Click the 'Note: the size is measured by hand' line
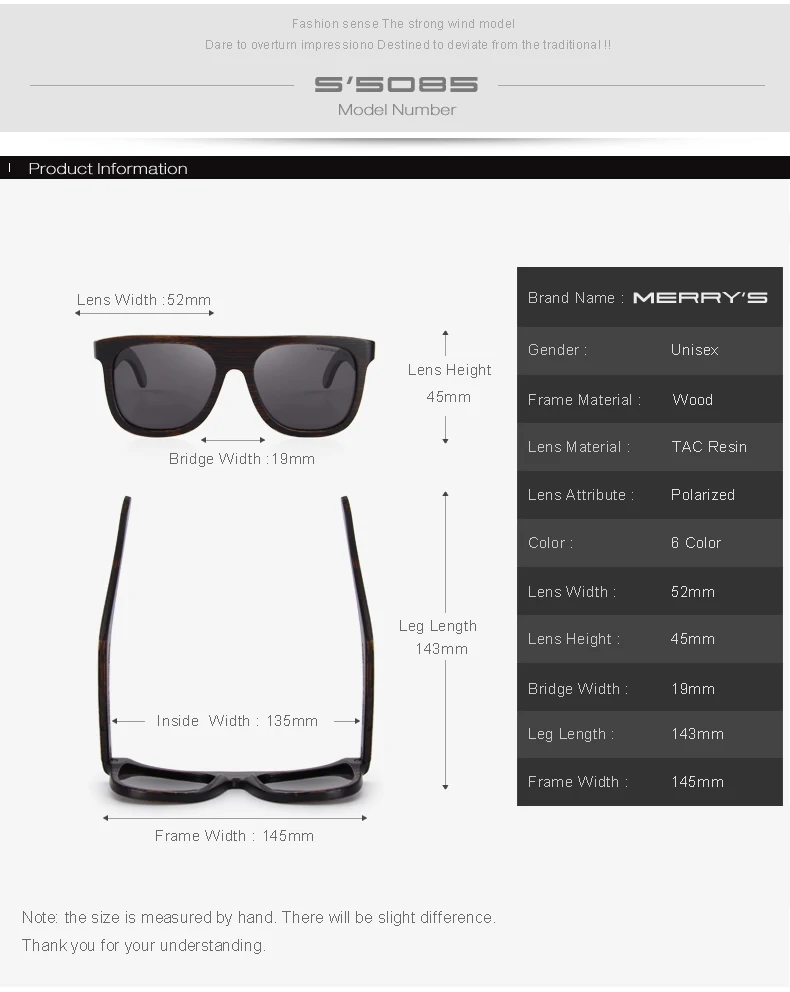Image resolution: width=790 pixels, height=992 pixels. tap(259, 917)
